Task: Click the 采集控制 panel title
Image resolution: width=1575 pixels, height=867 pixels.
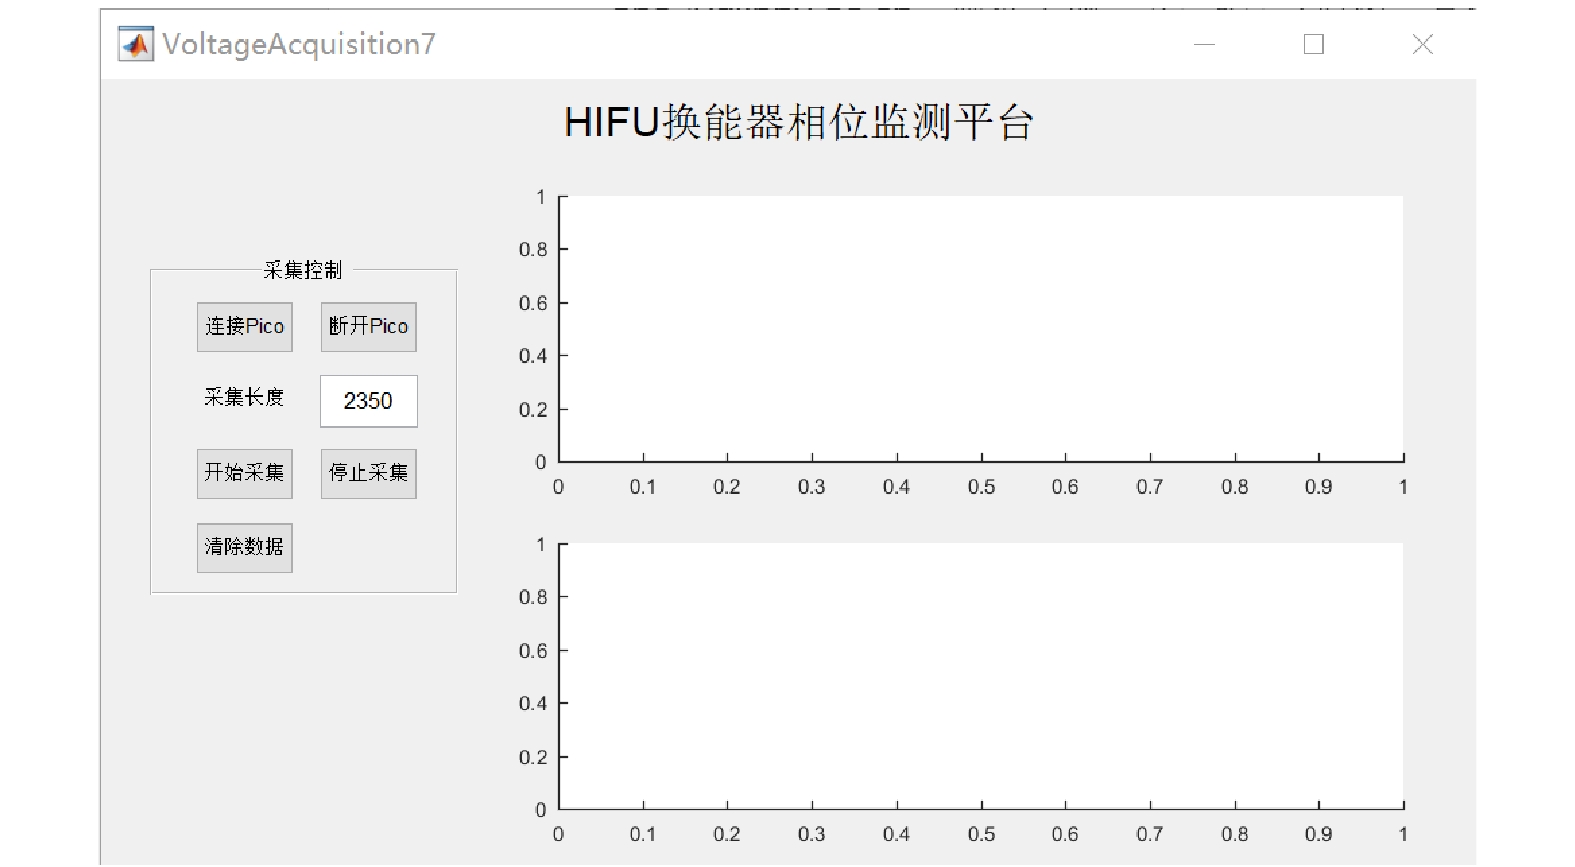Action: pyautogui.click(x=302, y=270)
